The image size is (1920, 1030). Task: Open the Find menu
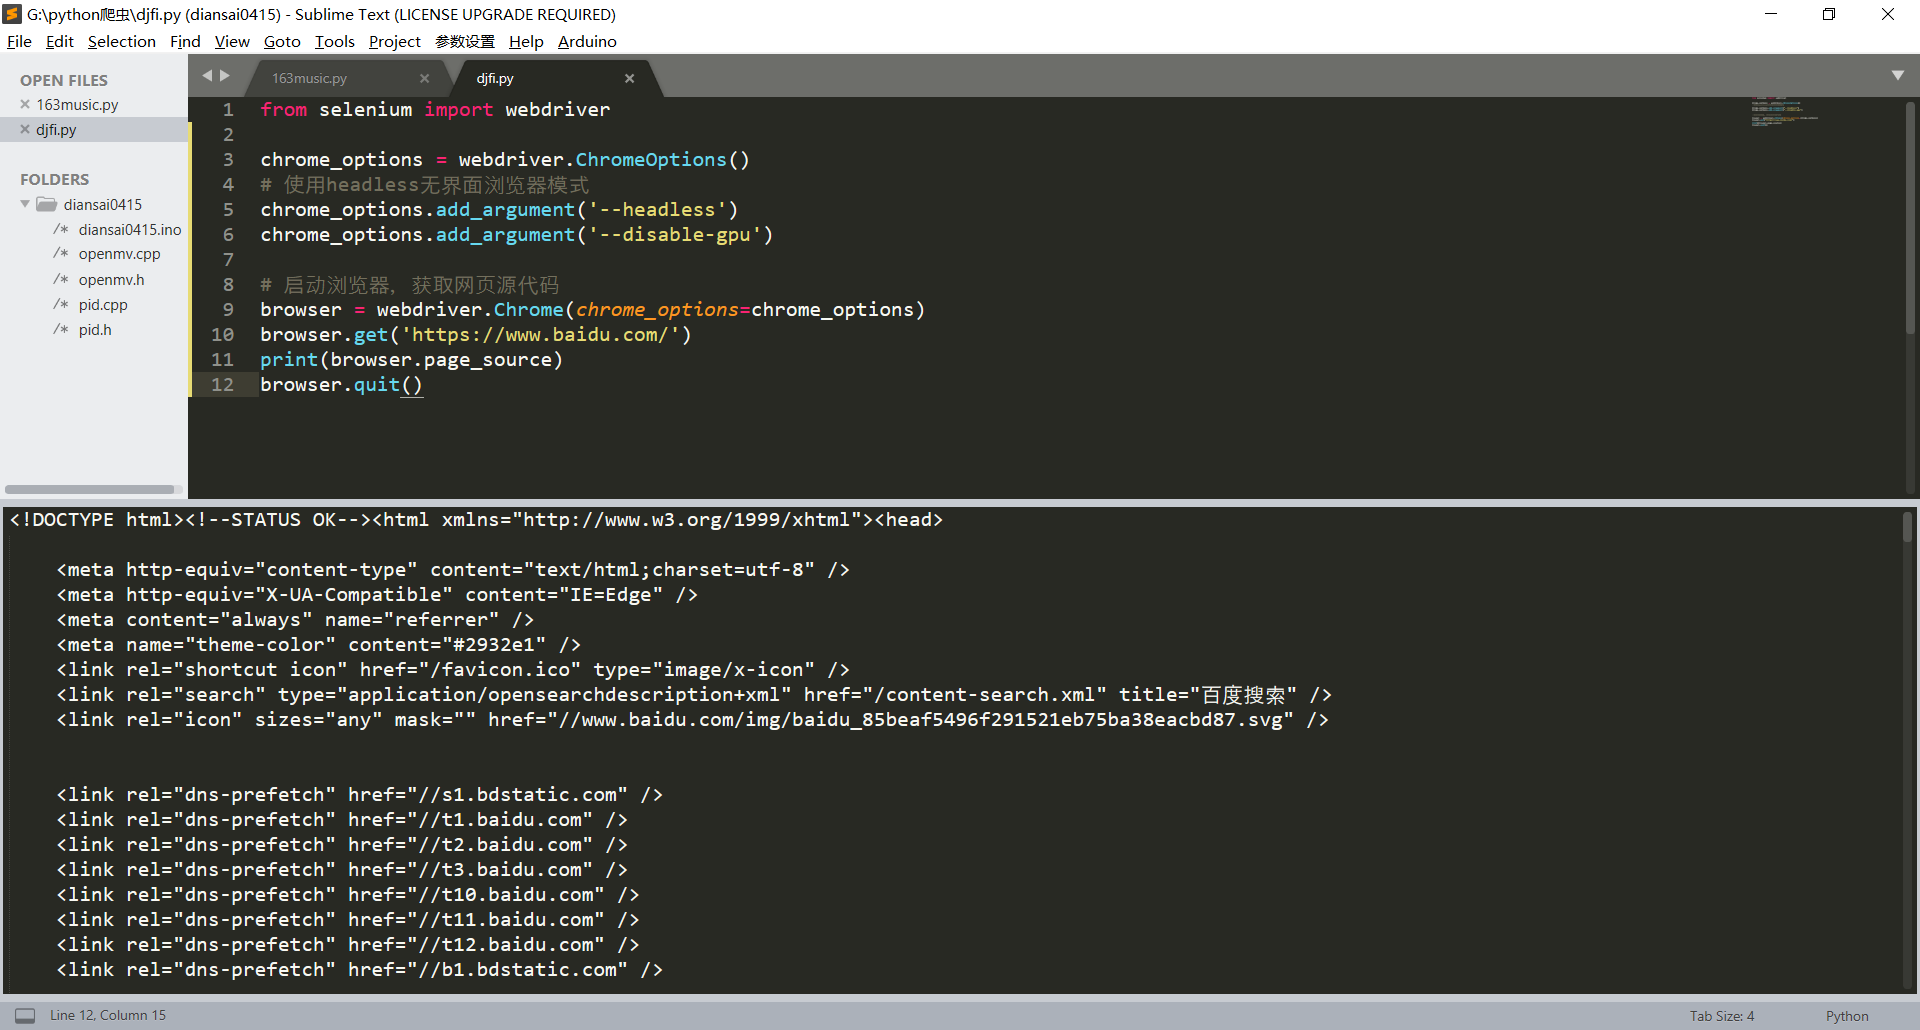(x=185, y=41)
